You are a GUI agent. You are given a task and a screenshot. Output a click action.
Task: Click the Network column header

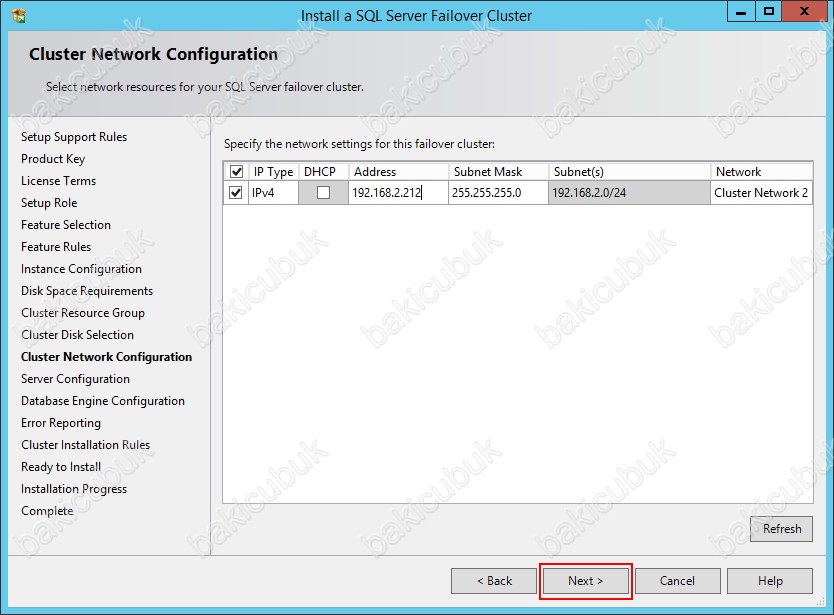pyautogui.click(x=762, y=172)
